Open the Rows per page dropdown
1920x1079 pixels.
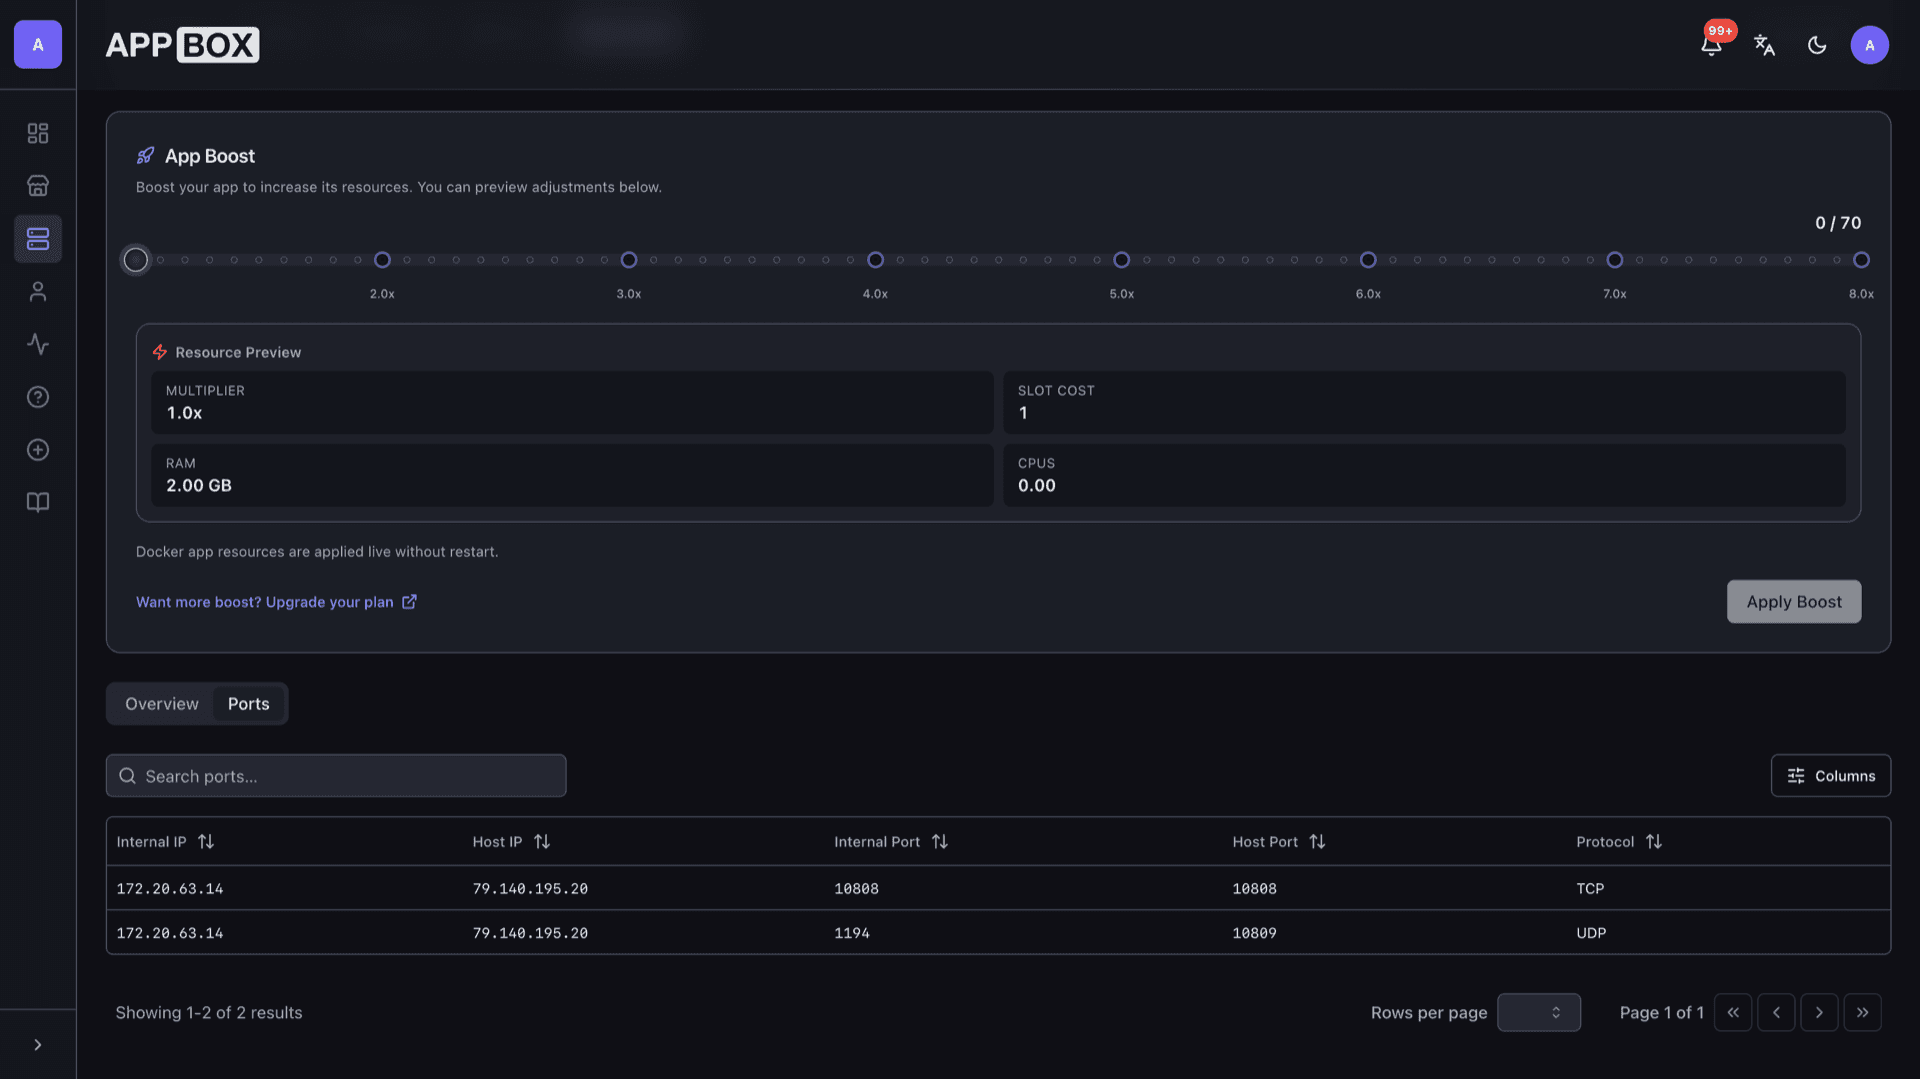[1538, 1013]
